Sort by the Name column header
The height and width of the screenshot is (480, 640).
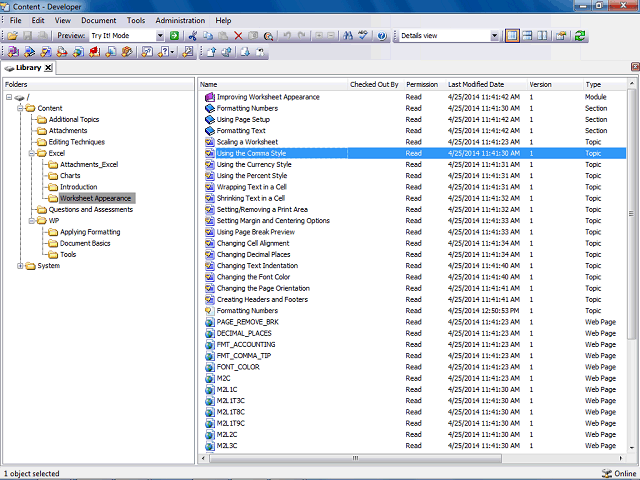click(x=273, y=84)
